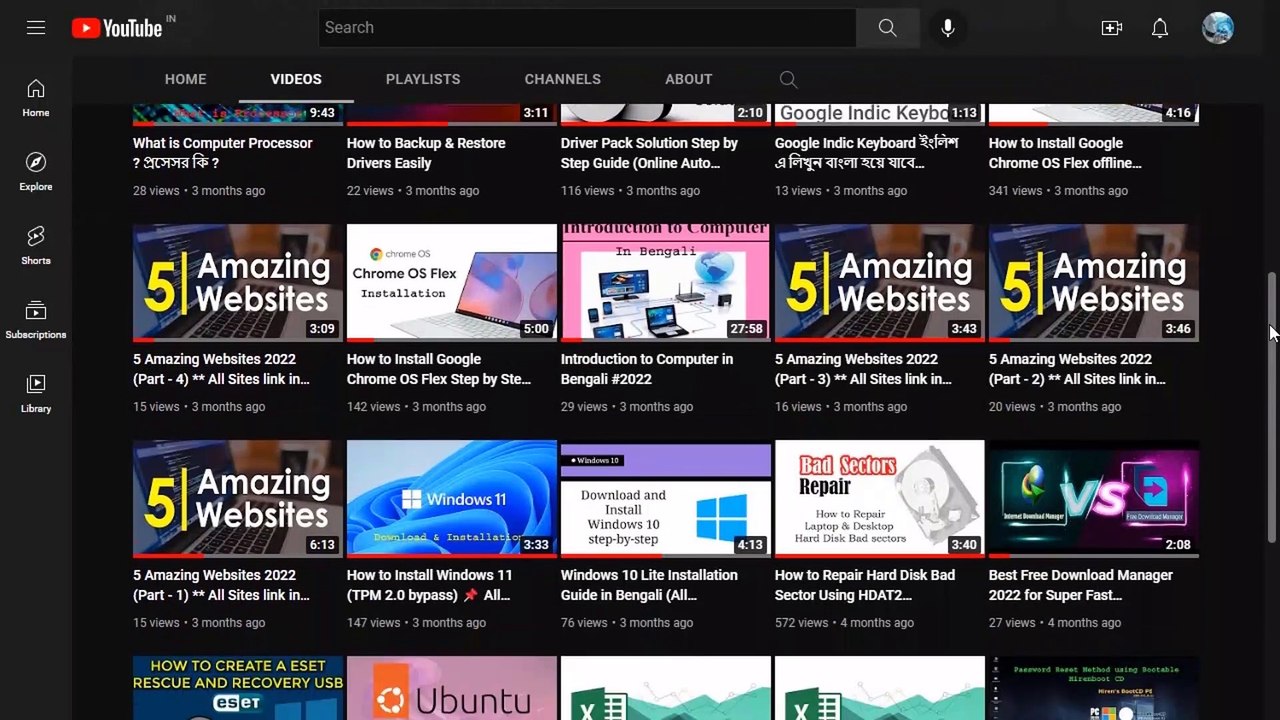Open 'Introduction to Computer in Bengali #2022' title
The image size is (1280, 720).
647,369
